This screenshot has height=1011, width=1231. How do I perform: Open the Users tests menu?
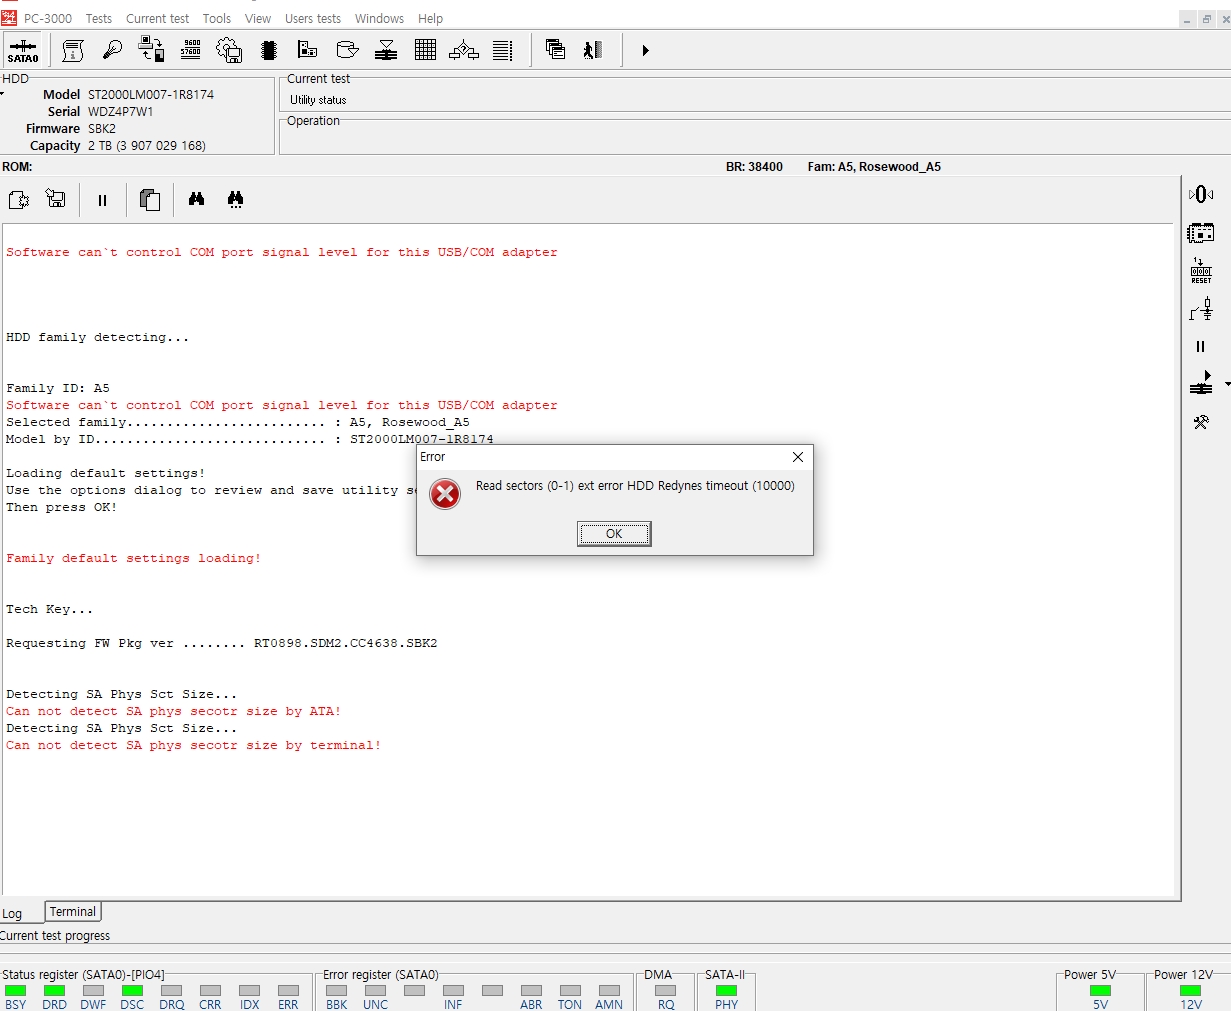tap(313, 18)
